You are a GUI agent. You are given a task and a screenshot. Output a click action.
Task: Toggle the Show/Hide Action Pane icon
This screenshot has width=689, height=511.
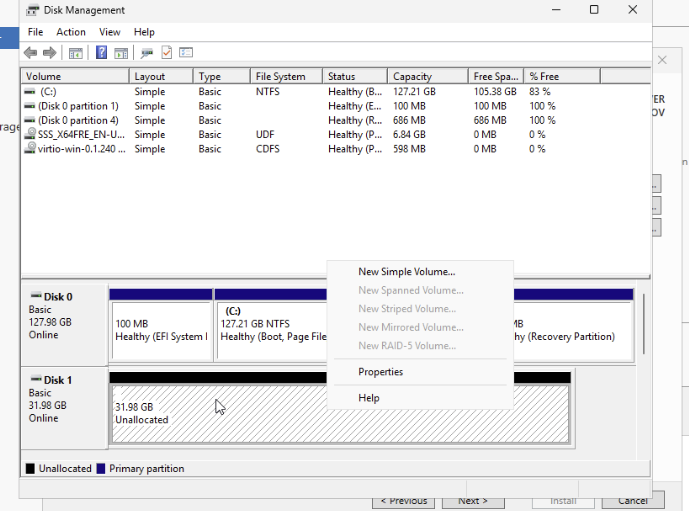coord(120,53)
